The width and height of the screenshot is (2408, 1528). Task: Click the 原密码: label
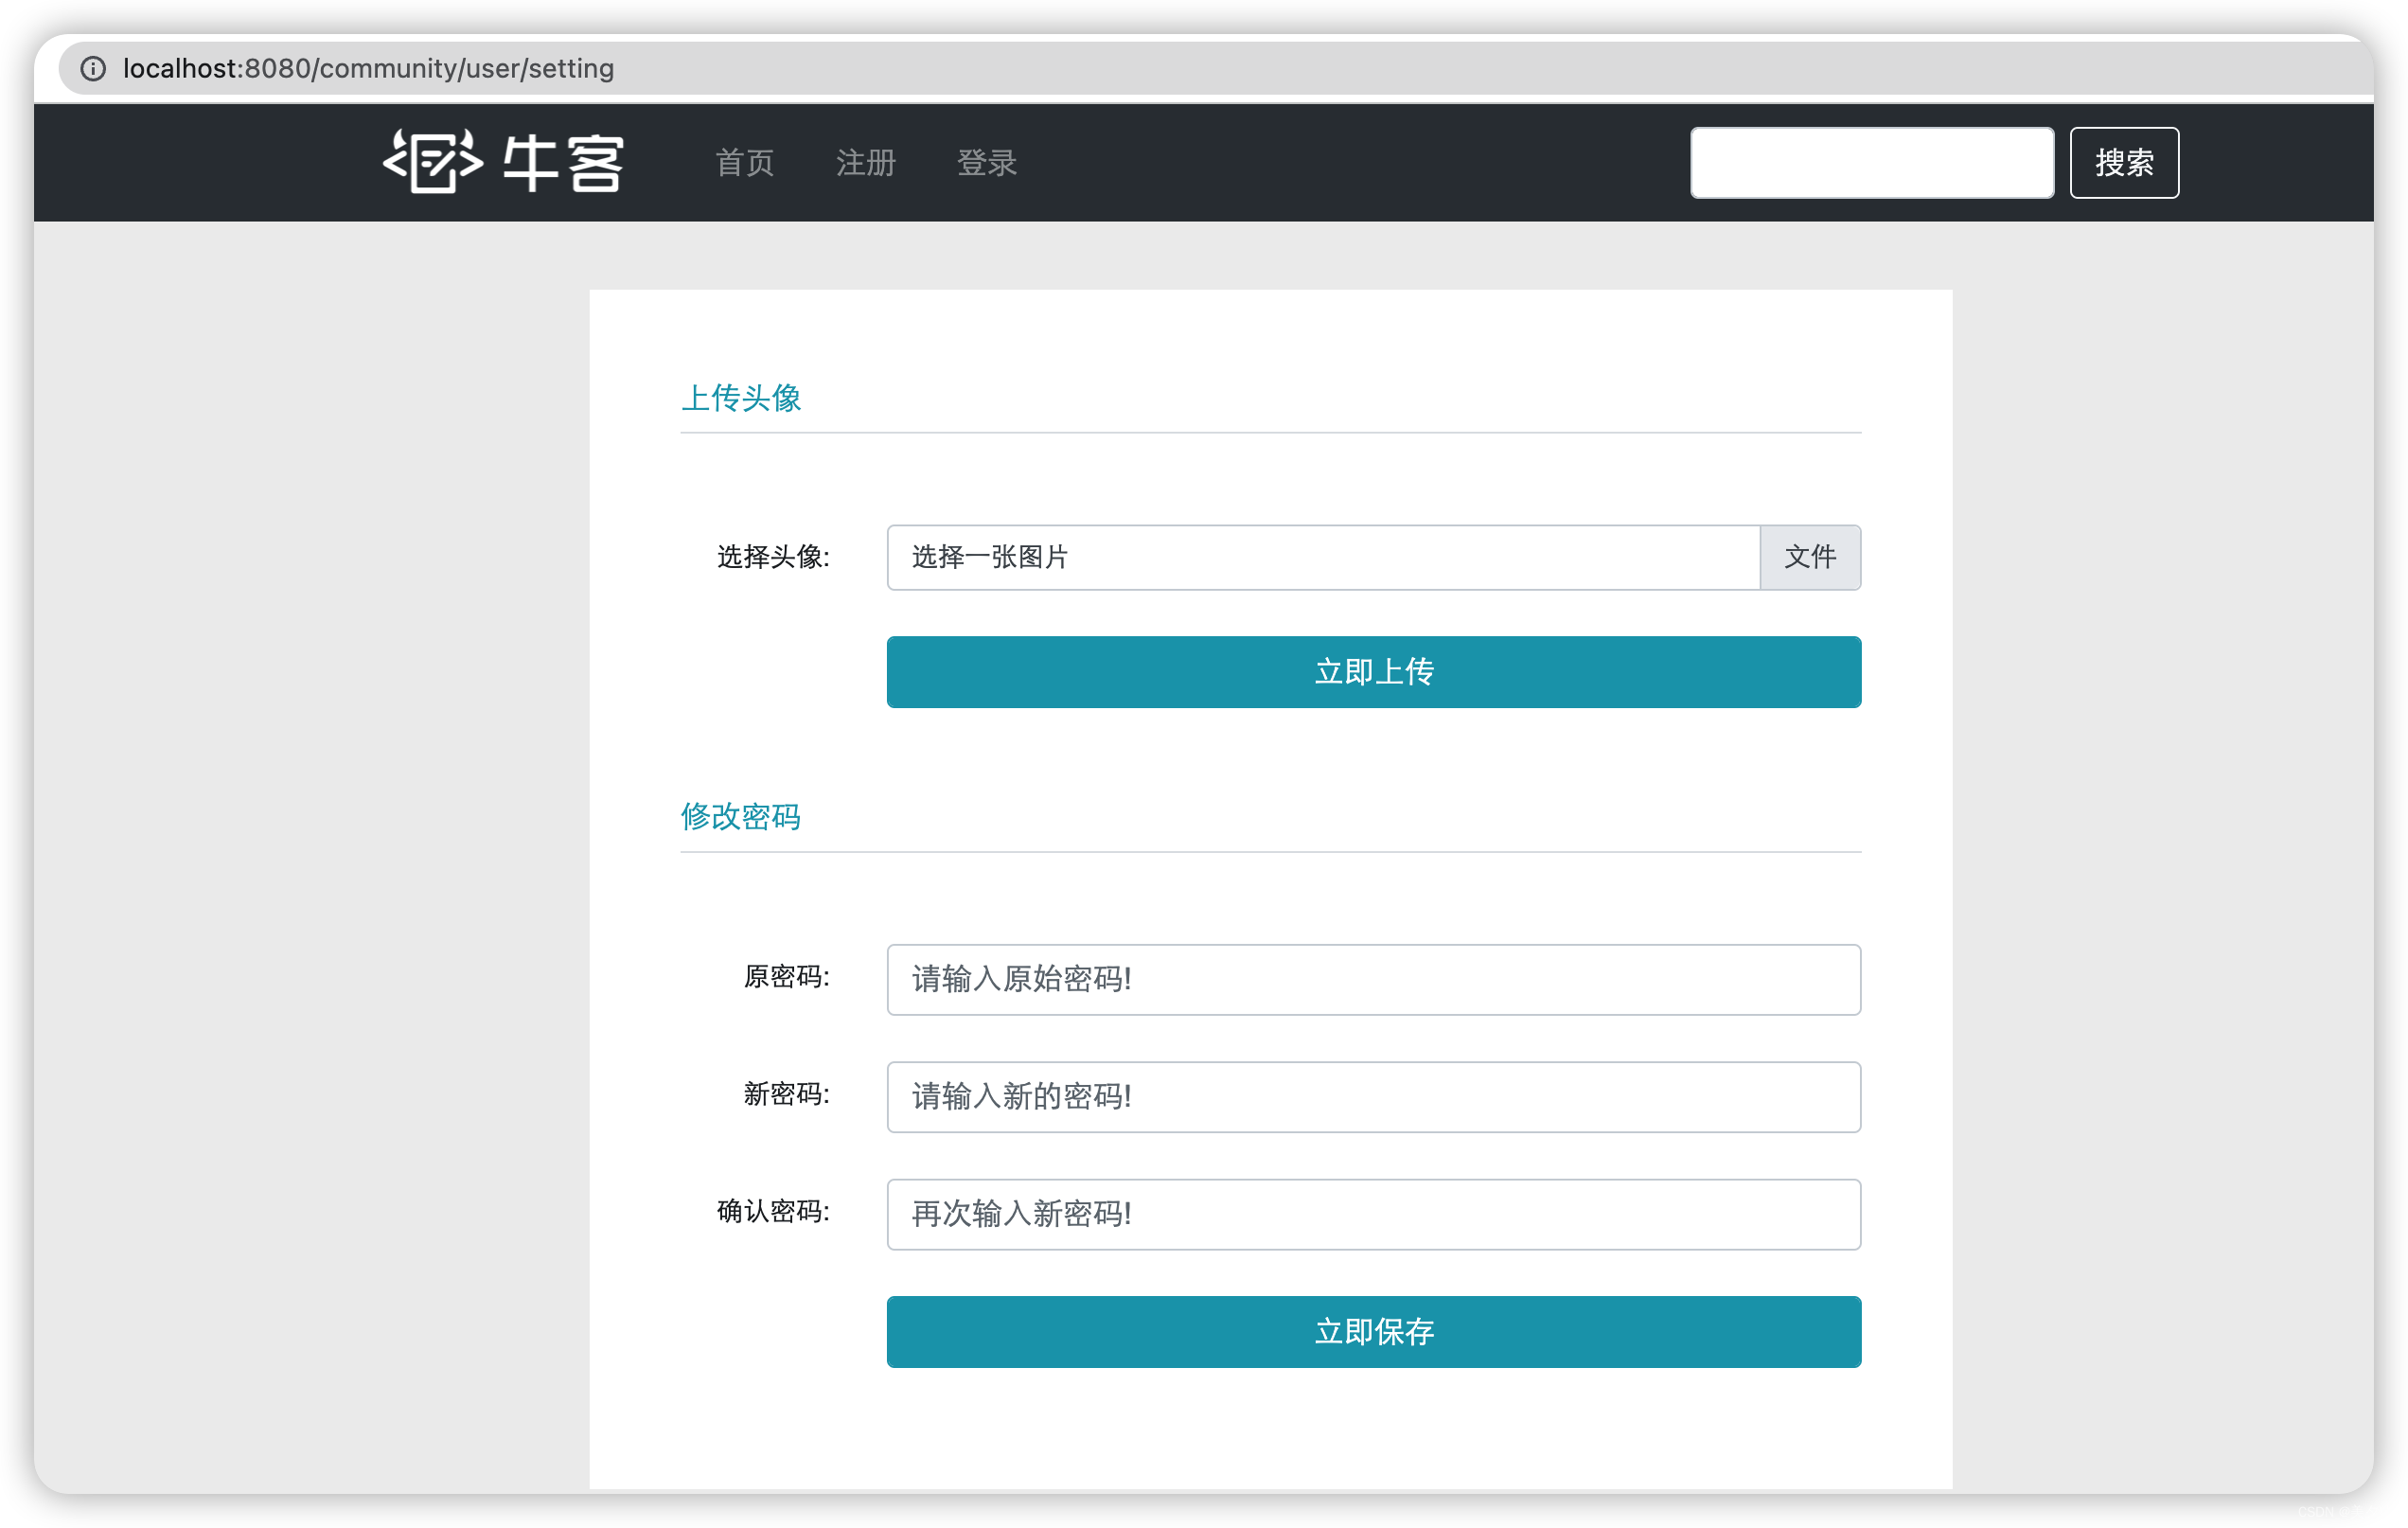pos(786,977)
